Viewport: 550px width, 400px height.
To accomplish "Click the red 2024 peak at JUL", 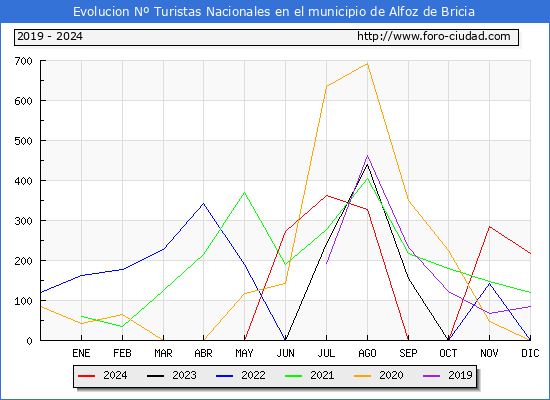I will pyautogui.click(x=327, y=195).
